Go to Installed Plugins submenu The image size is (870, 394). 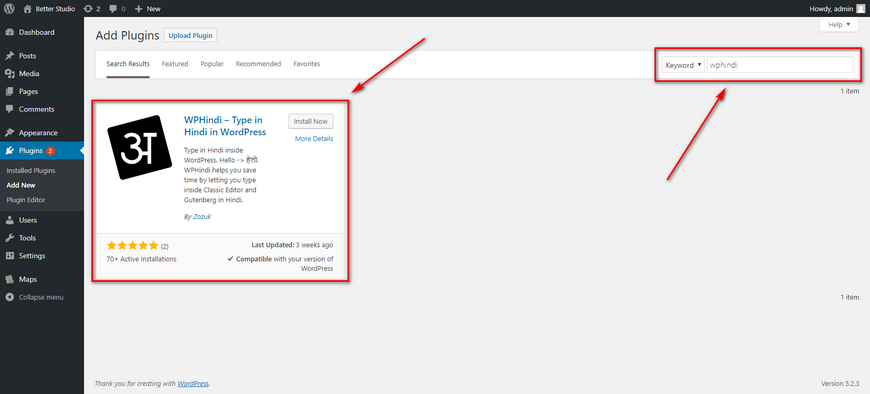[31, 170]
